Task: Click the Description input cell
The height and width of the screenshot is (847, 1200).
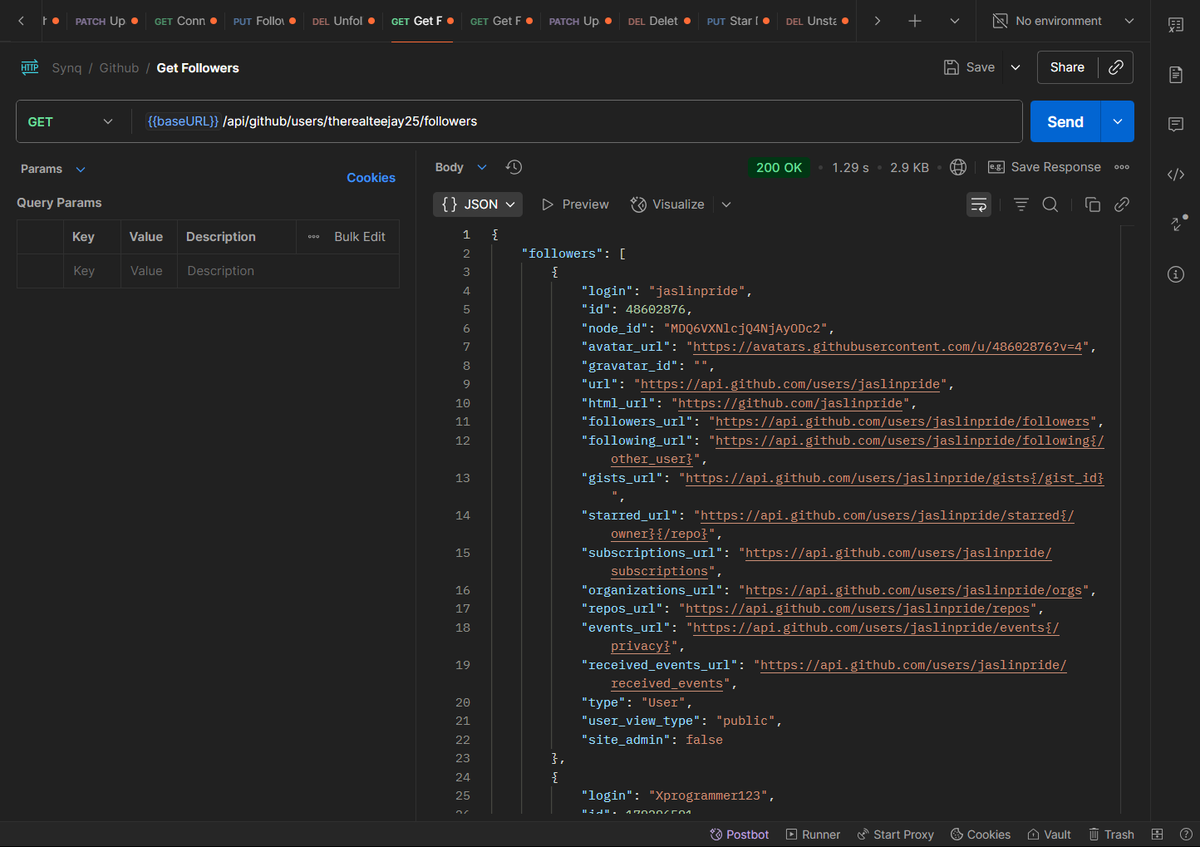Action: pos(288,271)
